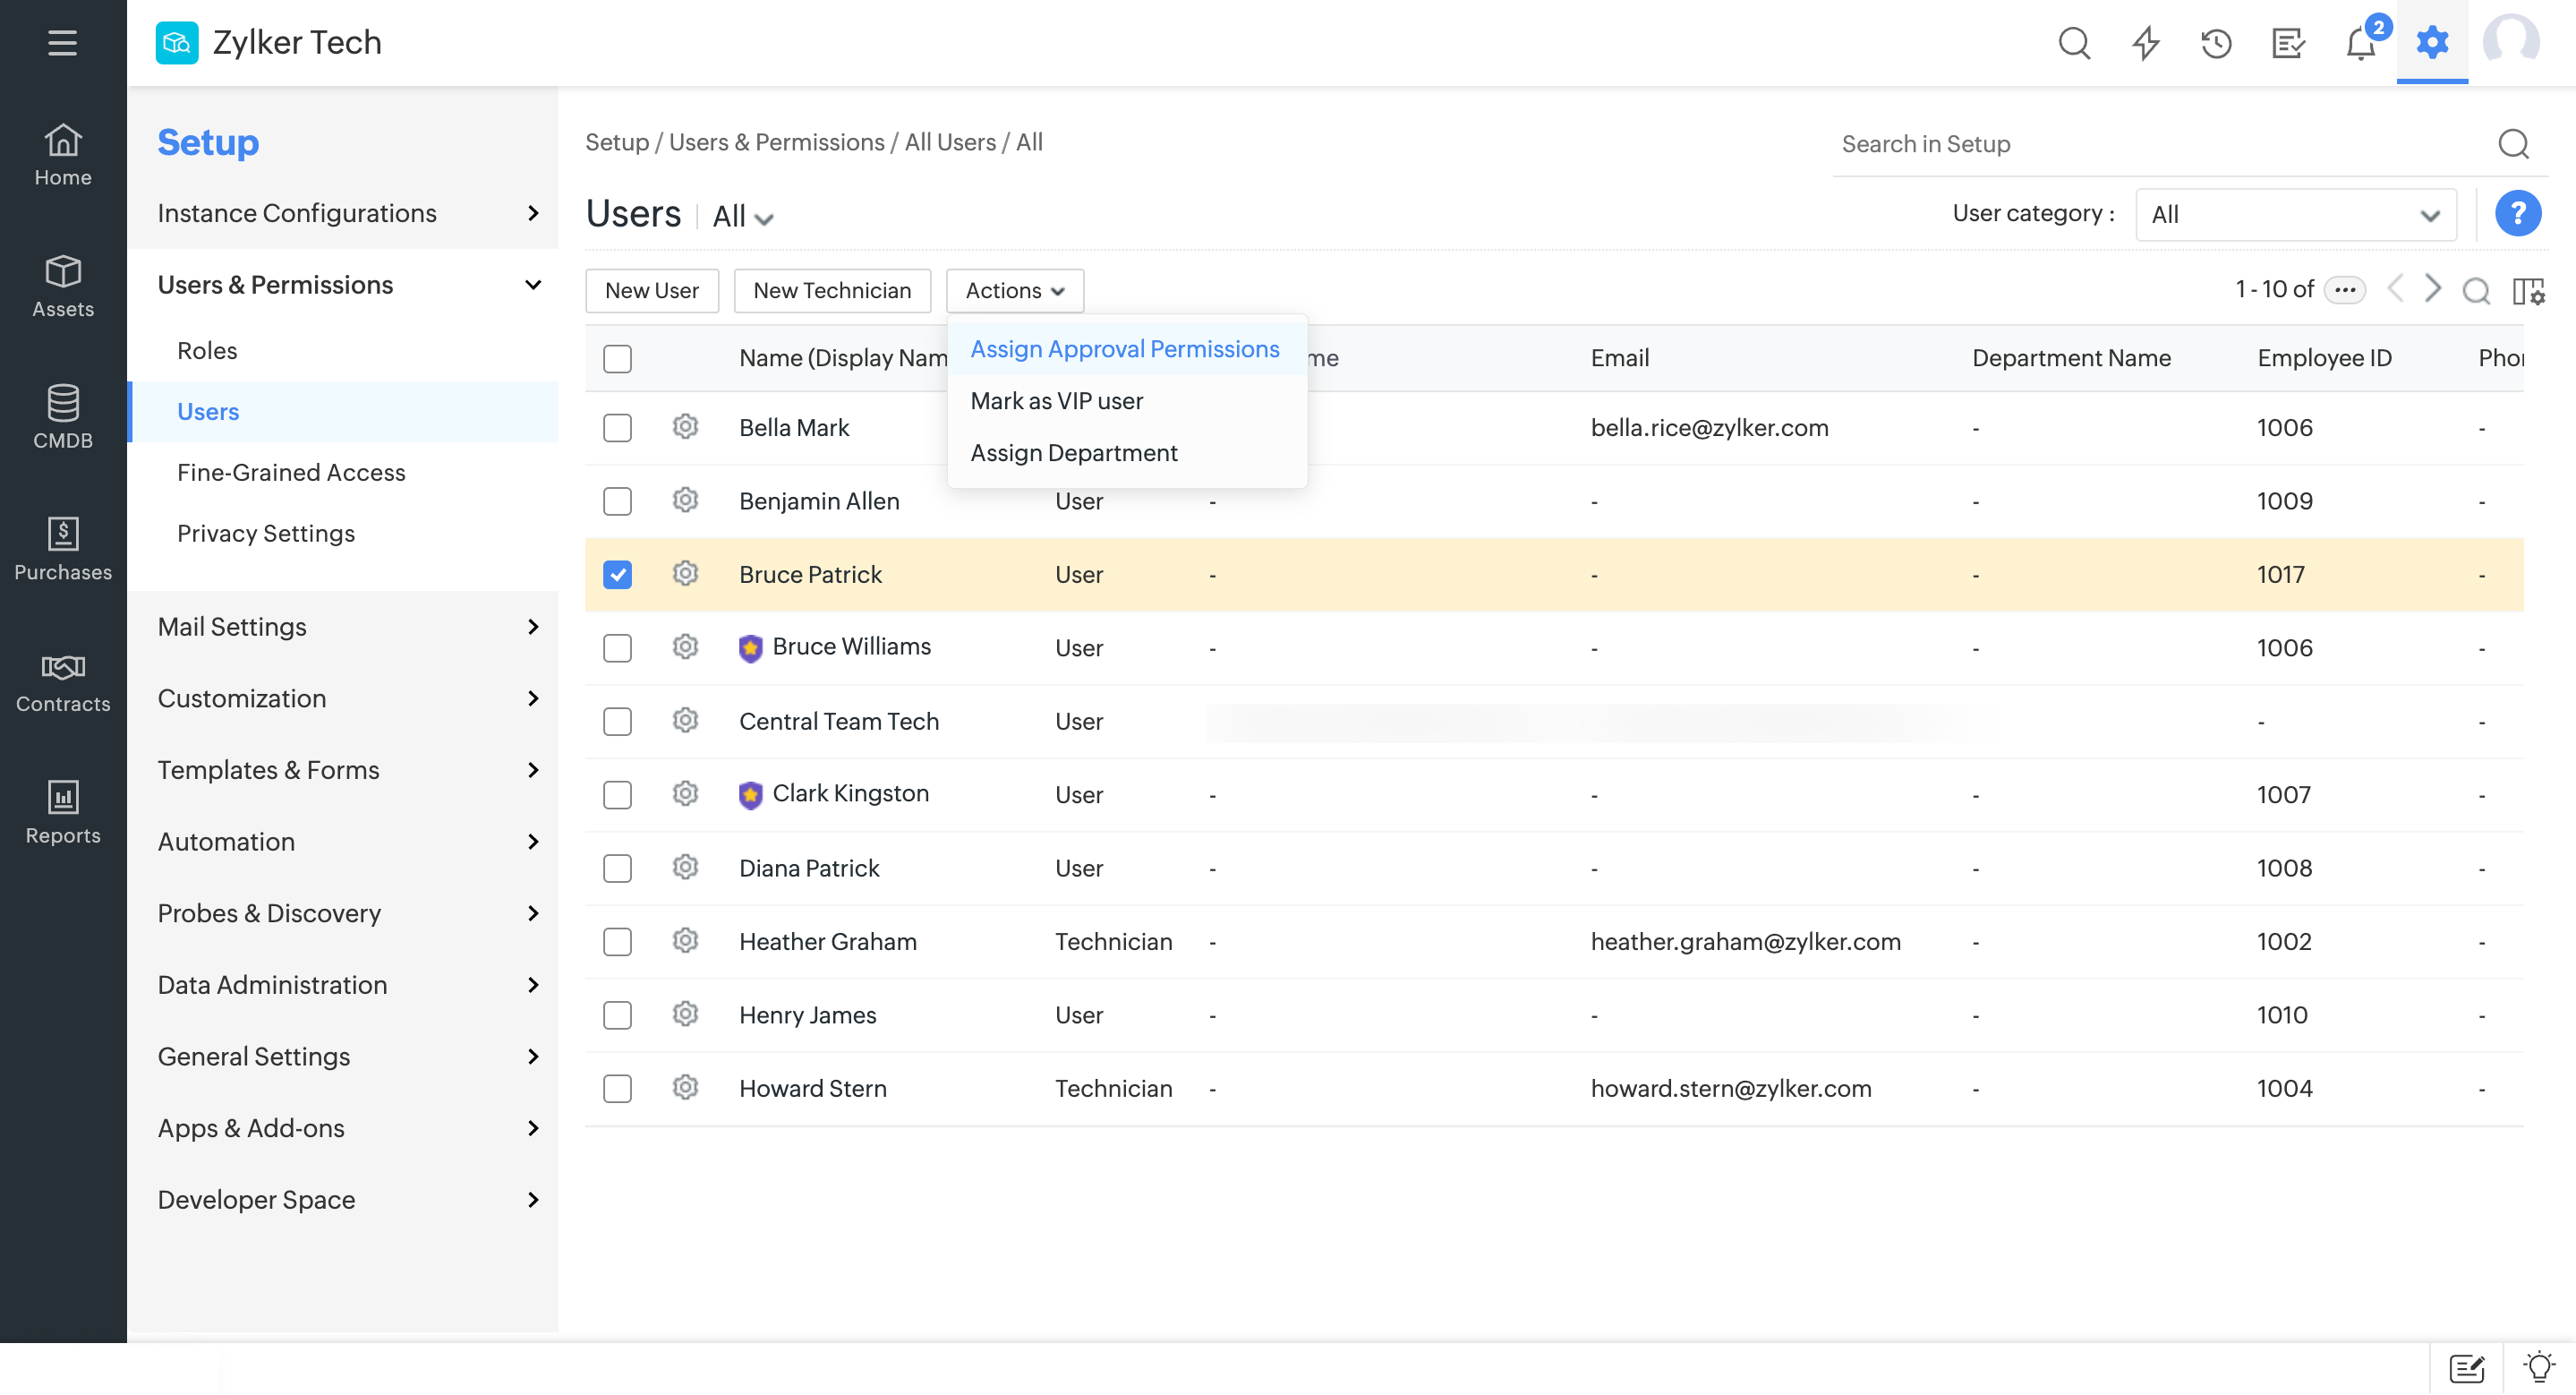
Task: Open the Users All view dropdown
Action: click(742, 217)
